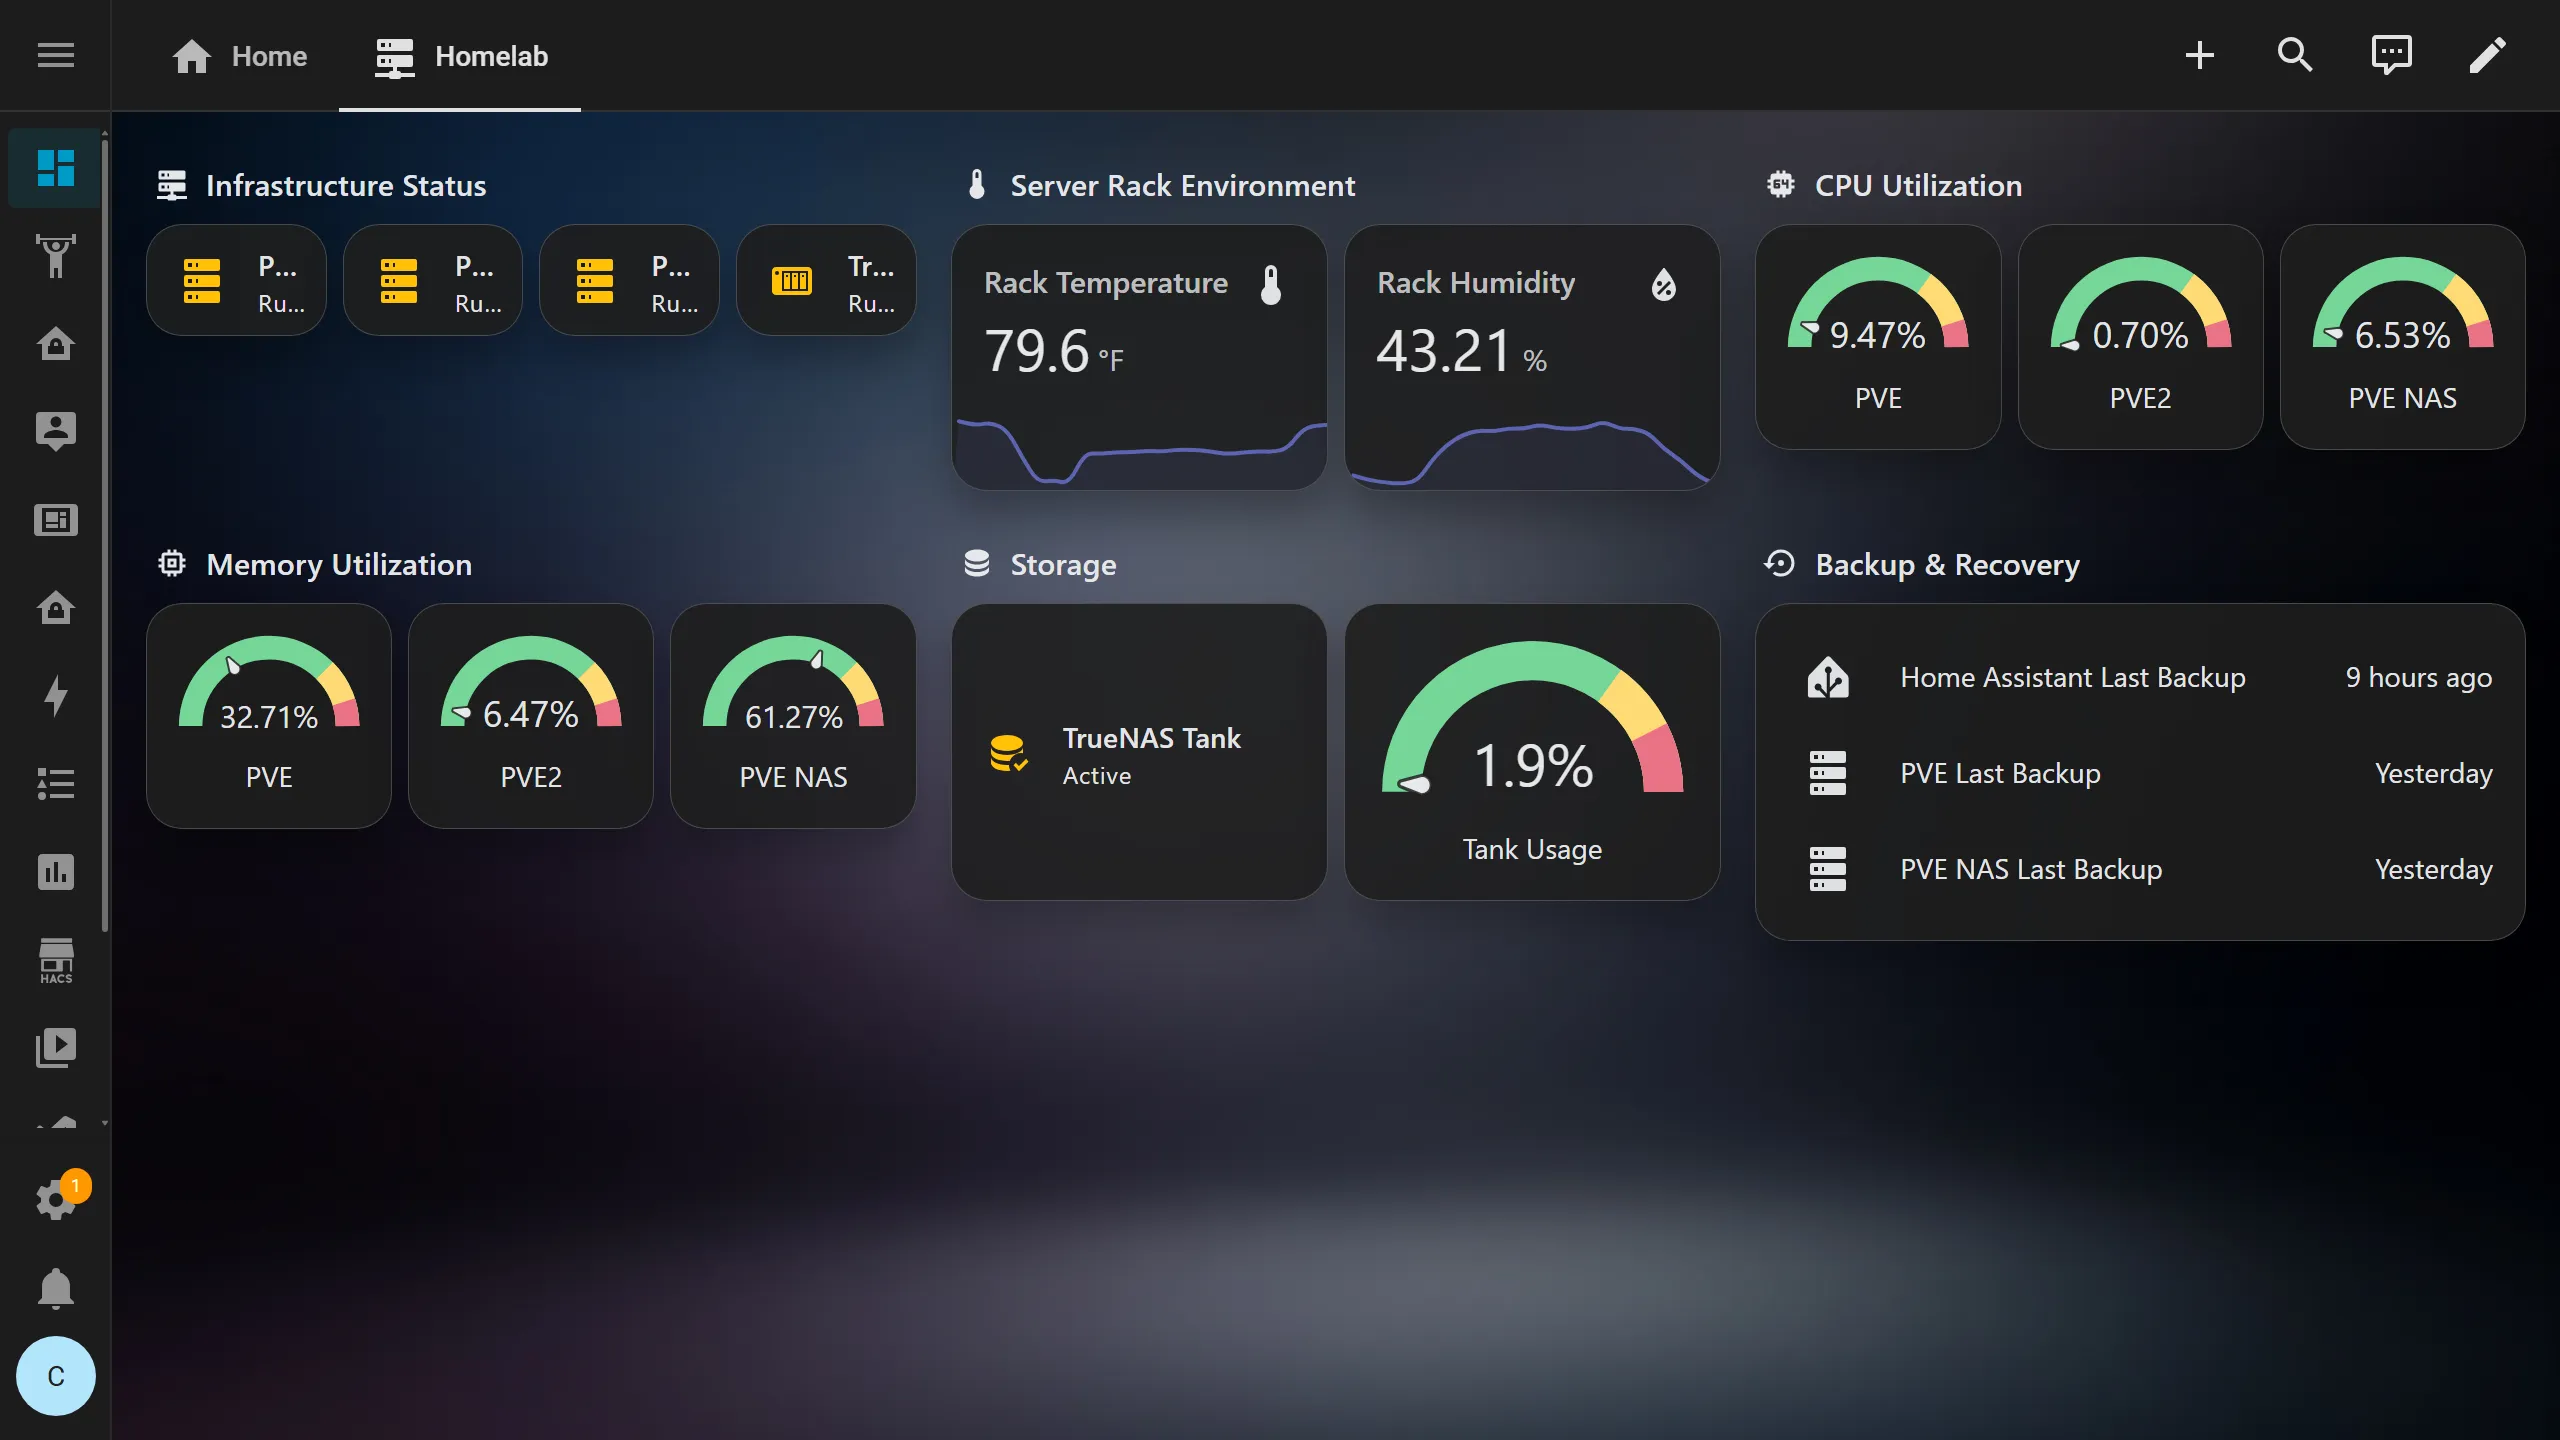Open user profile avatar C
The image size is (2560, 1440).
[55, 1376]
